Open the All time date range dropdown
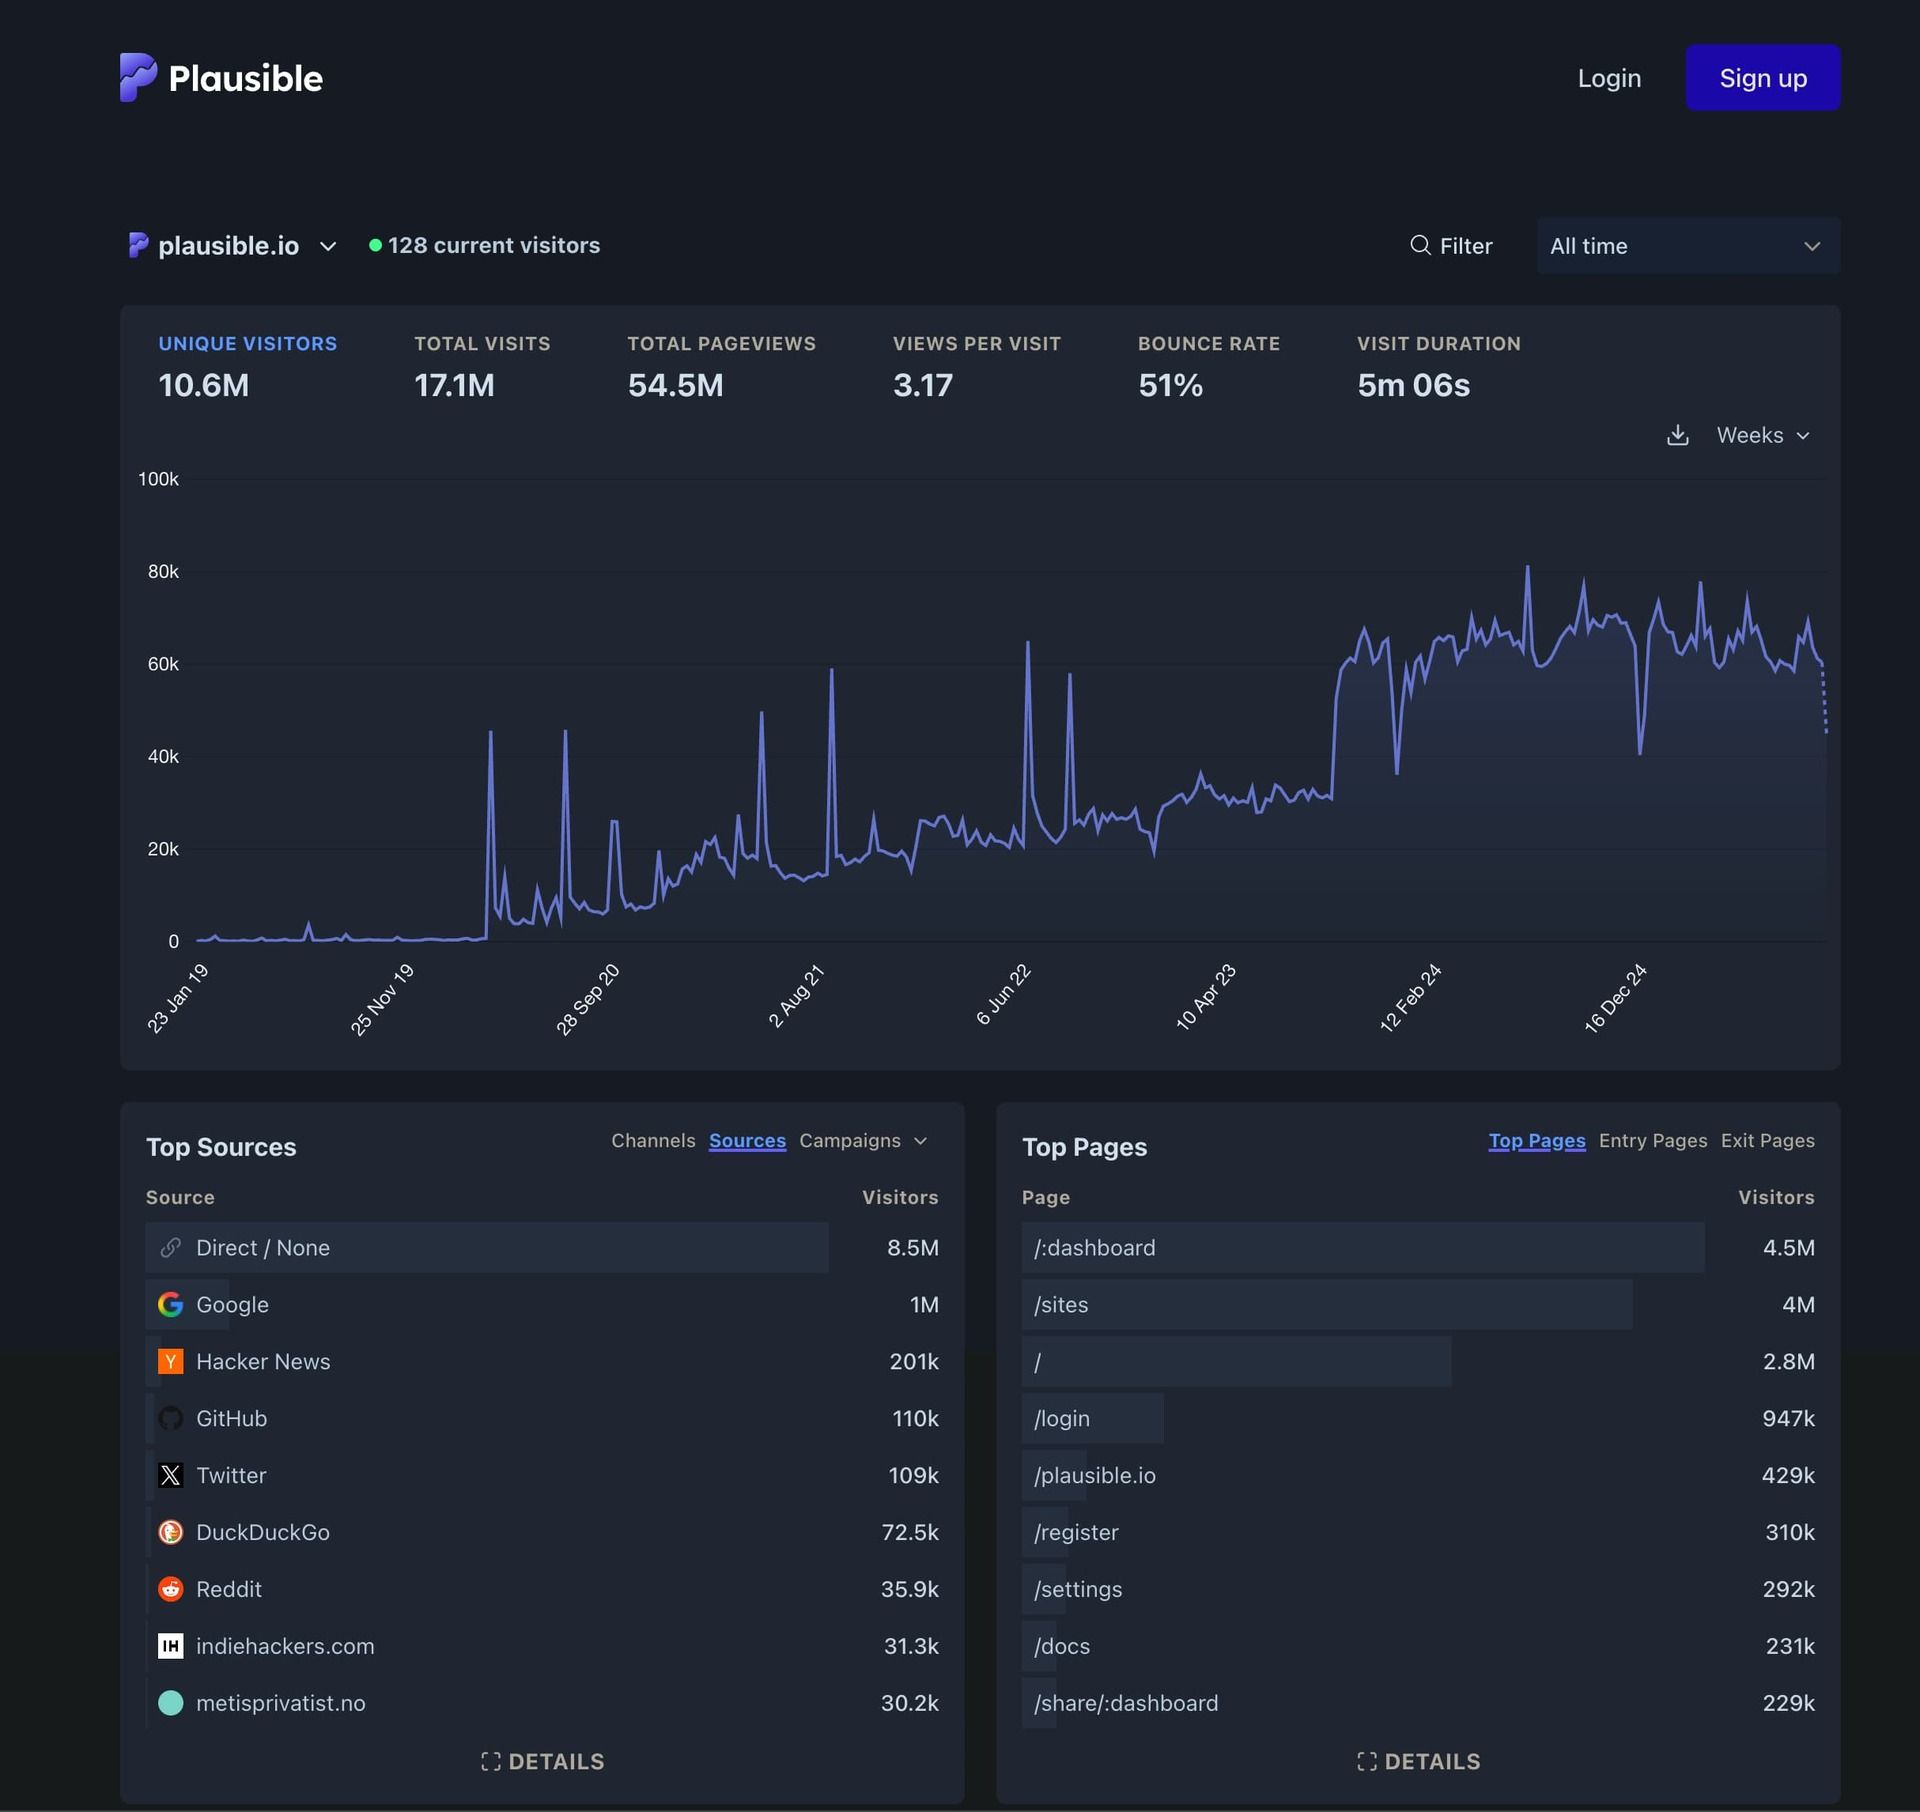Image resolution: width=1920 pixels, height=1812 pixels. pyautogui.click(x=1687, y=246)
